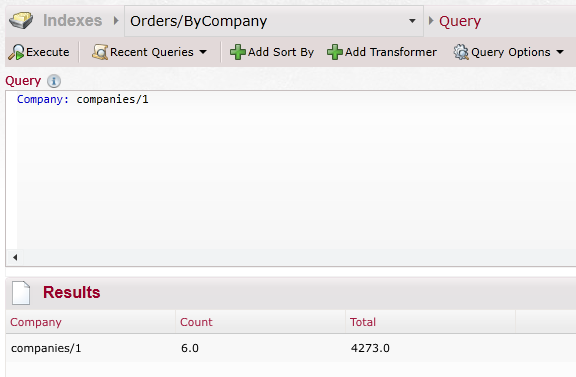576x377 pixels.
Task: Click the Add Sort By button
Action: 272,52
